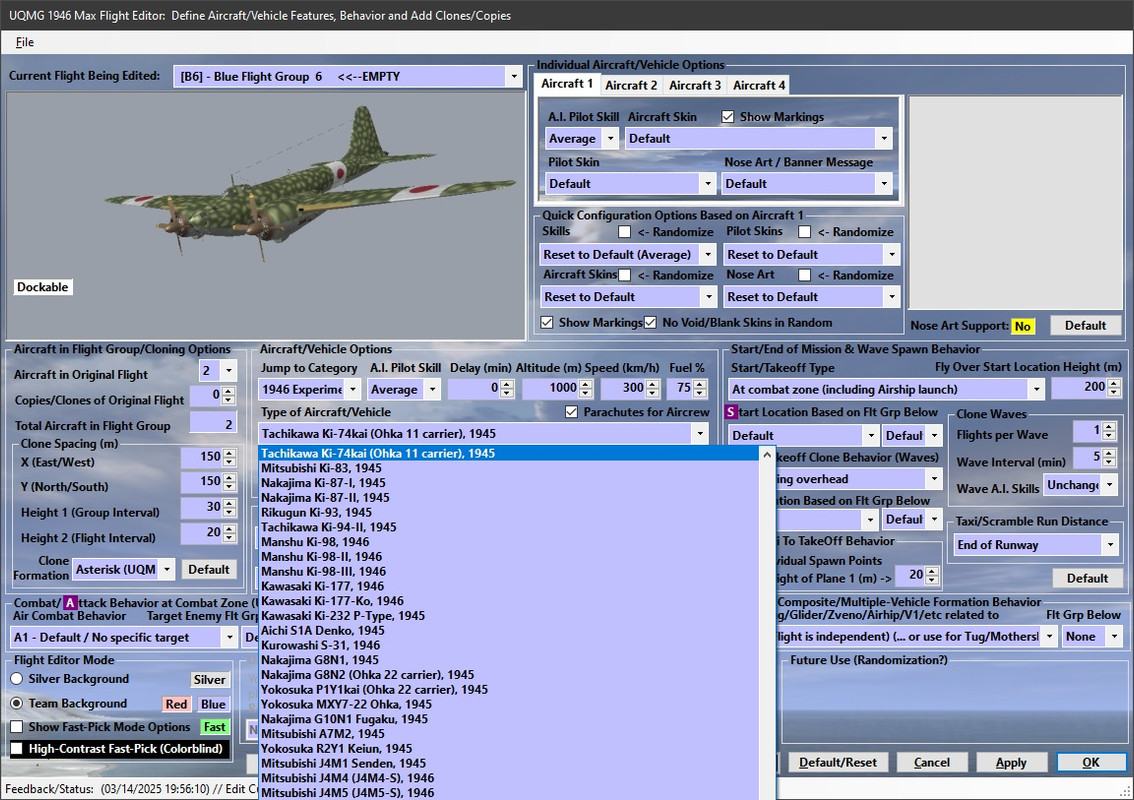The image size is (1134, 800).
Task: Click the Apply button
Action: click(1010, 762)
